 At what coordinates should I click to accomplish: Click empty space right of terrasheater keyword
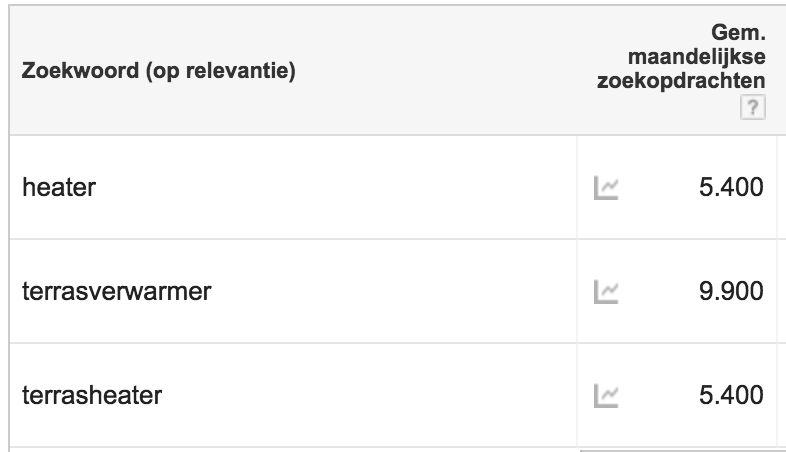pos(368,395)
